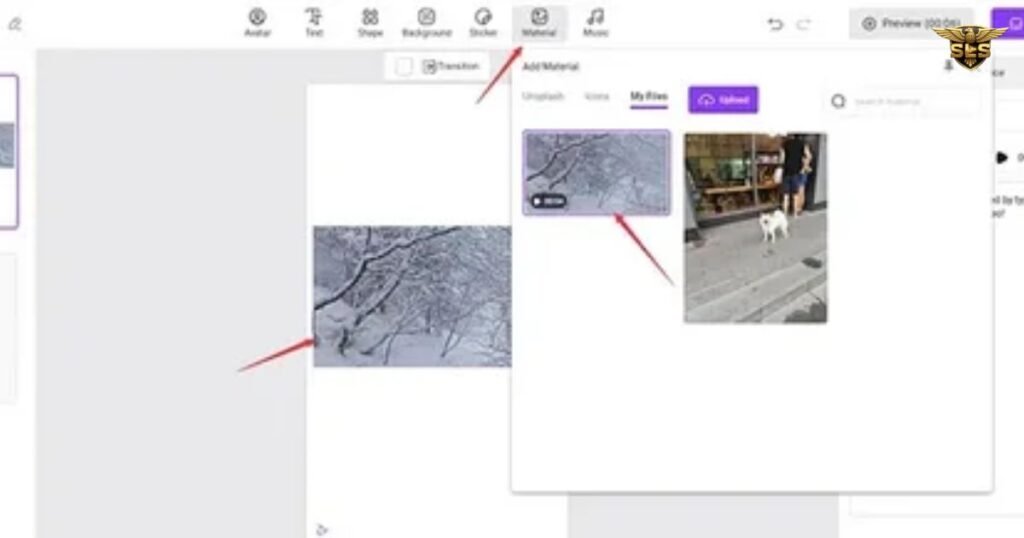Switch to the My Files tab

coord(649,97)
